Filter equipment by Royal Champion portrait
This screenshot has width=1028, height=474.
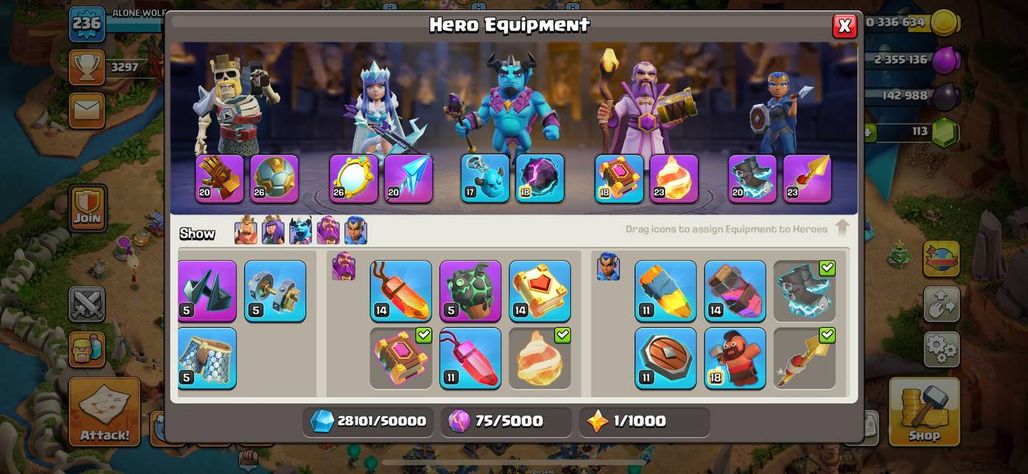(356, 231)
